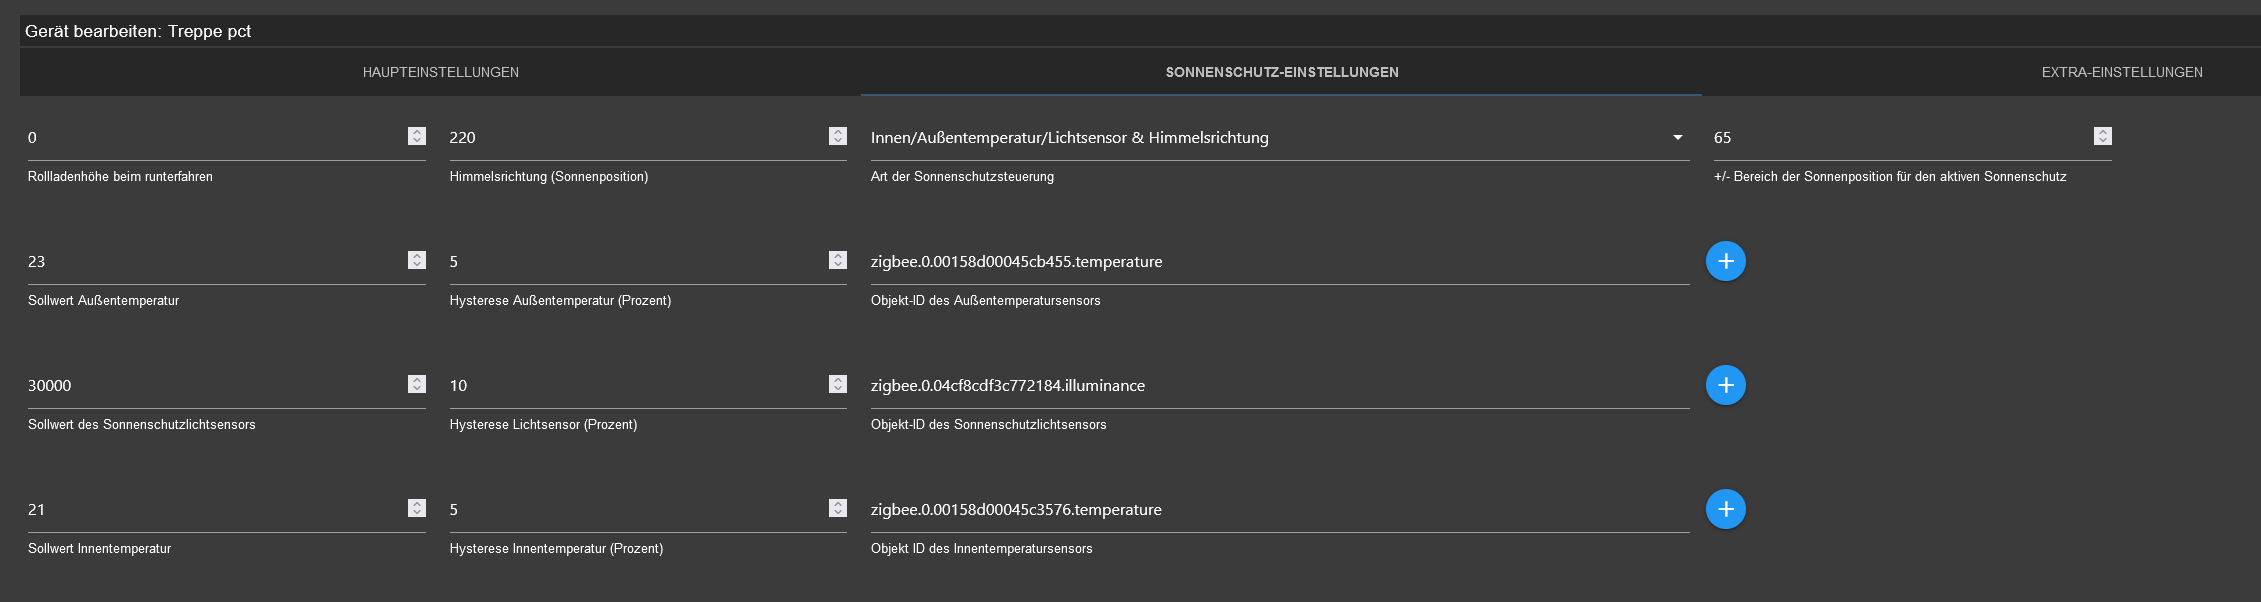
Task: Click the illuminance object ID text field
Action: coord(1278,386)
